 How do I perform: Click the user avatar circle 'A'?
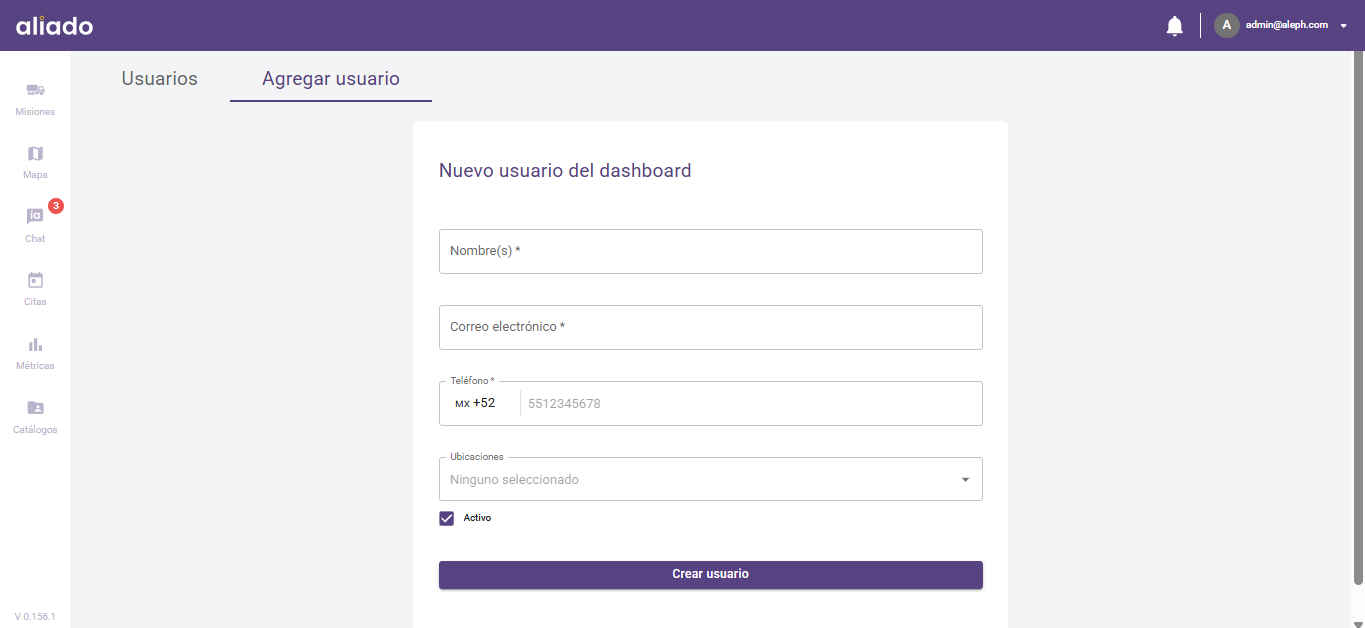[1226, 25]
